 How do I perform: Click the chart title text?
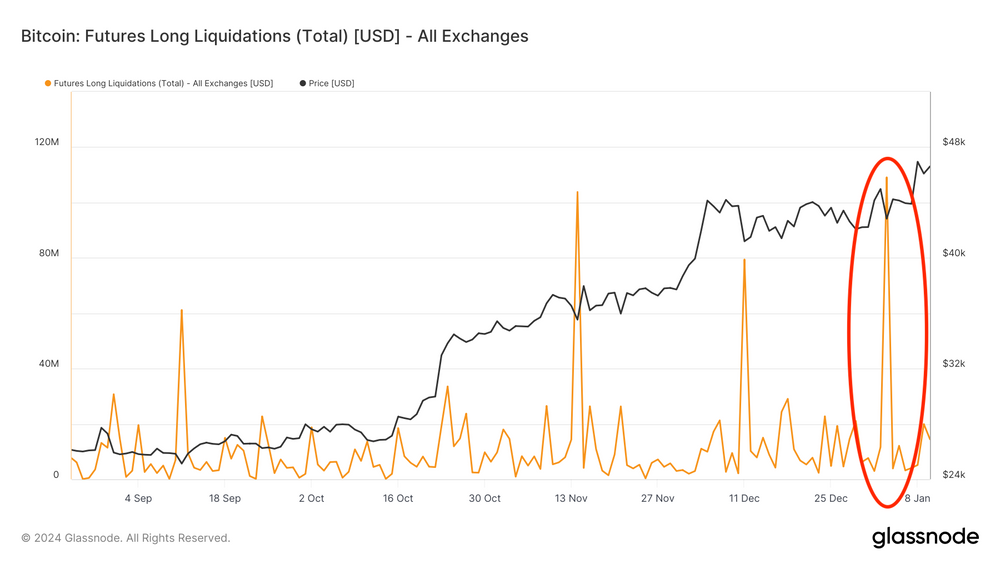click(x=274, y=36)
